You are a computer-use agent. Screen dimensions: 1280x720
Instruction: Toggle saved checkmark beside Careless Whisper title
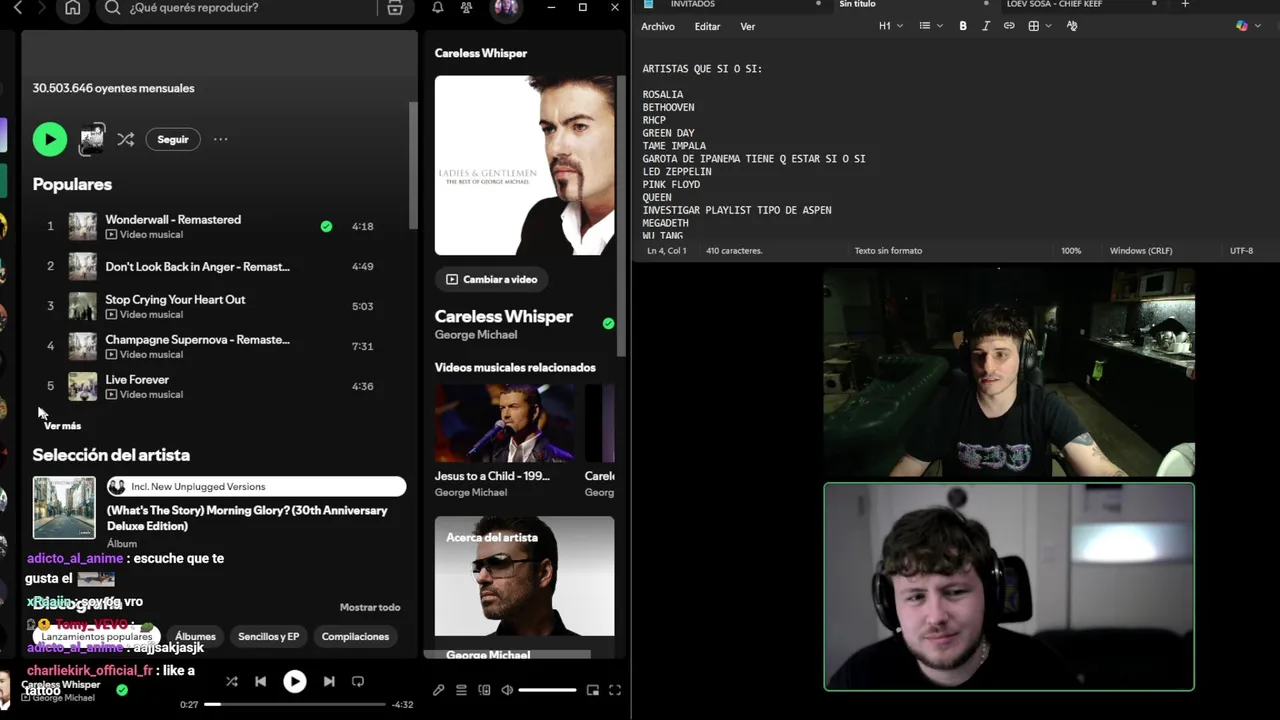(x=608, y=323)
